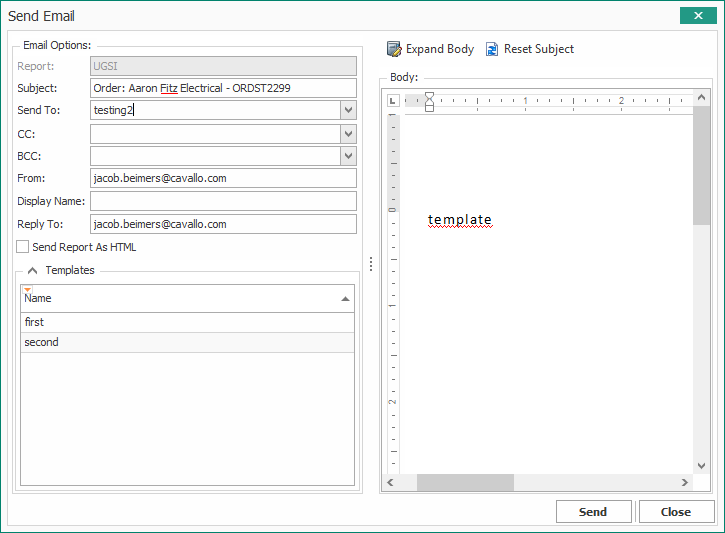Click the ruler tab-stop selector icon

click(x=393, y=100)
